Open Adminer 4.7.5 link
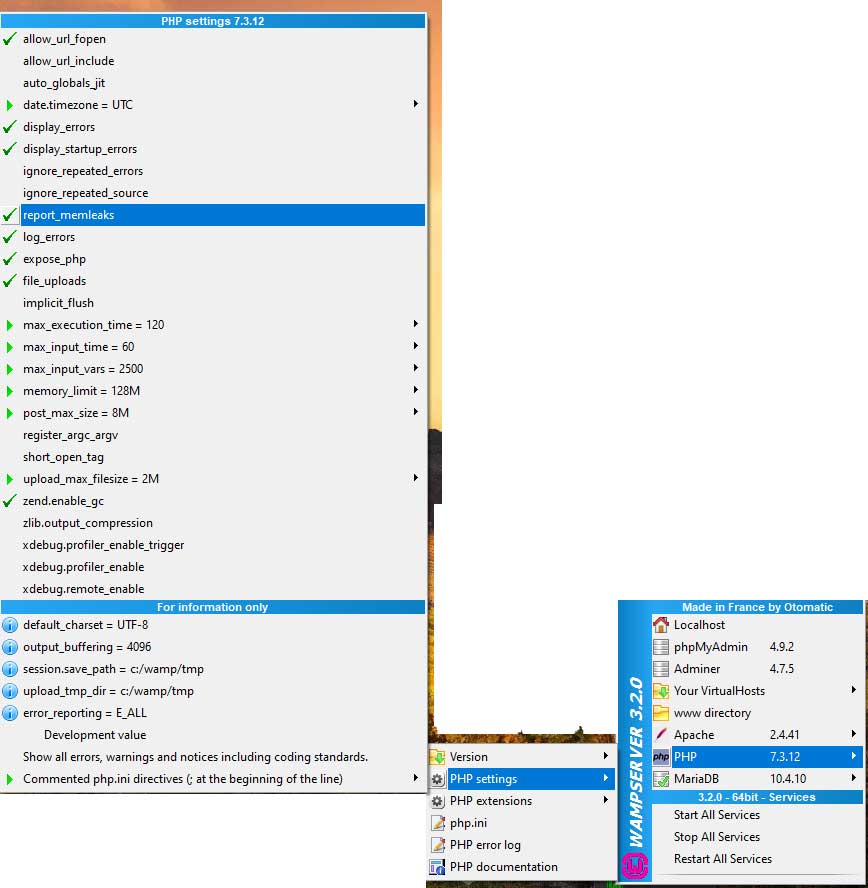The height and width of the screenshot is (888, 868). [x=757, y=669]
